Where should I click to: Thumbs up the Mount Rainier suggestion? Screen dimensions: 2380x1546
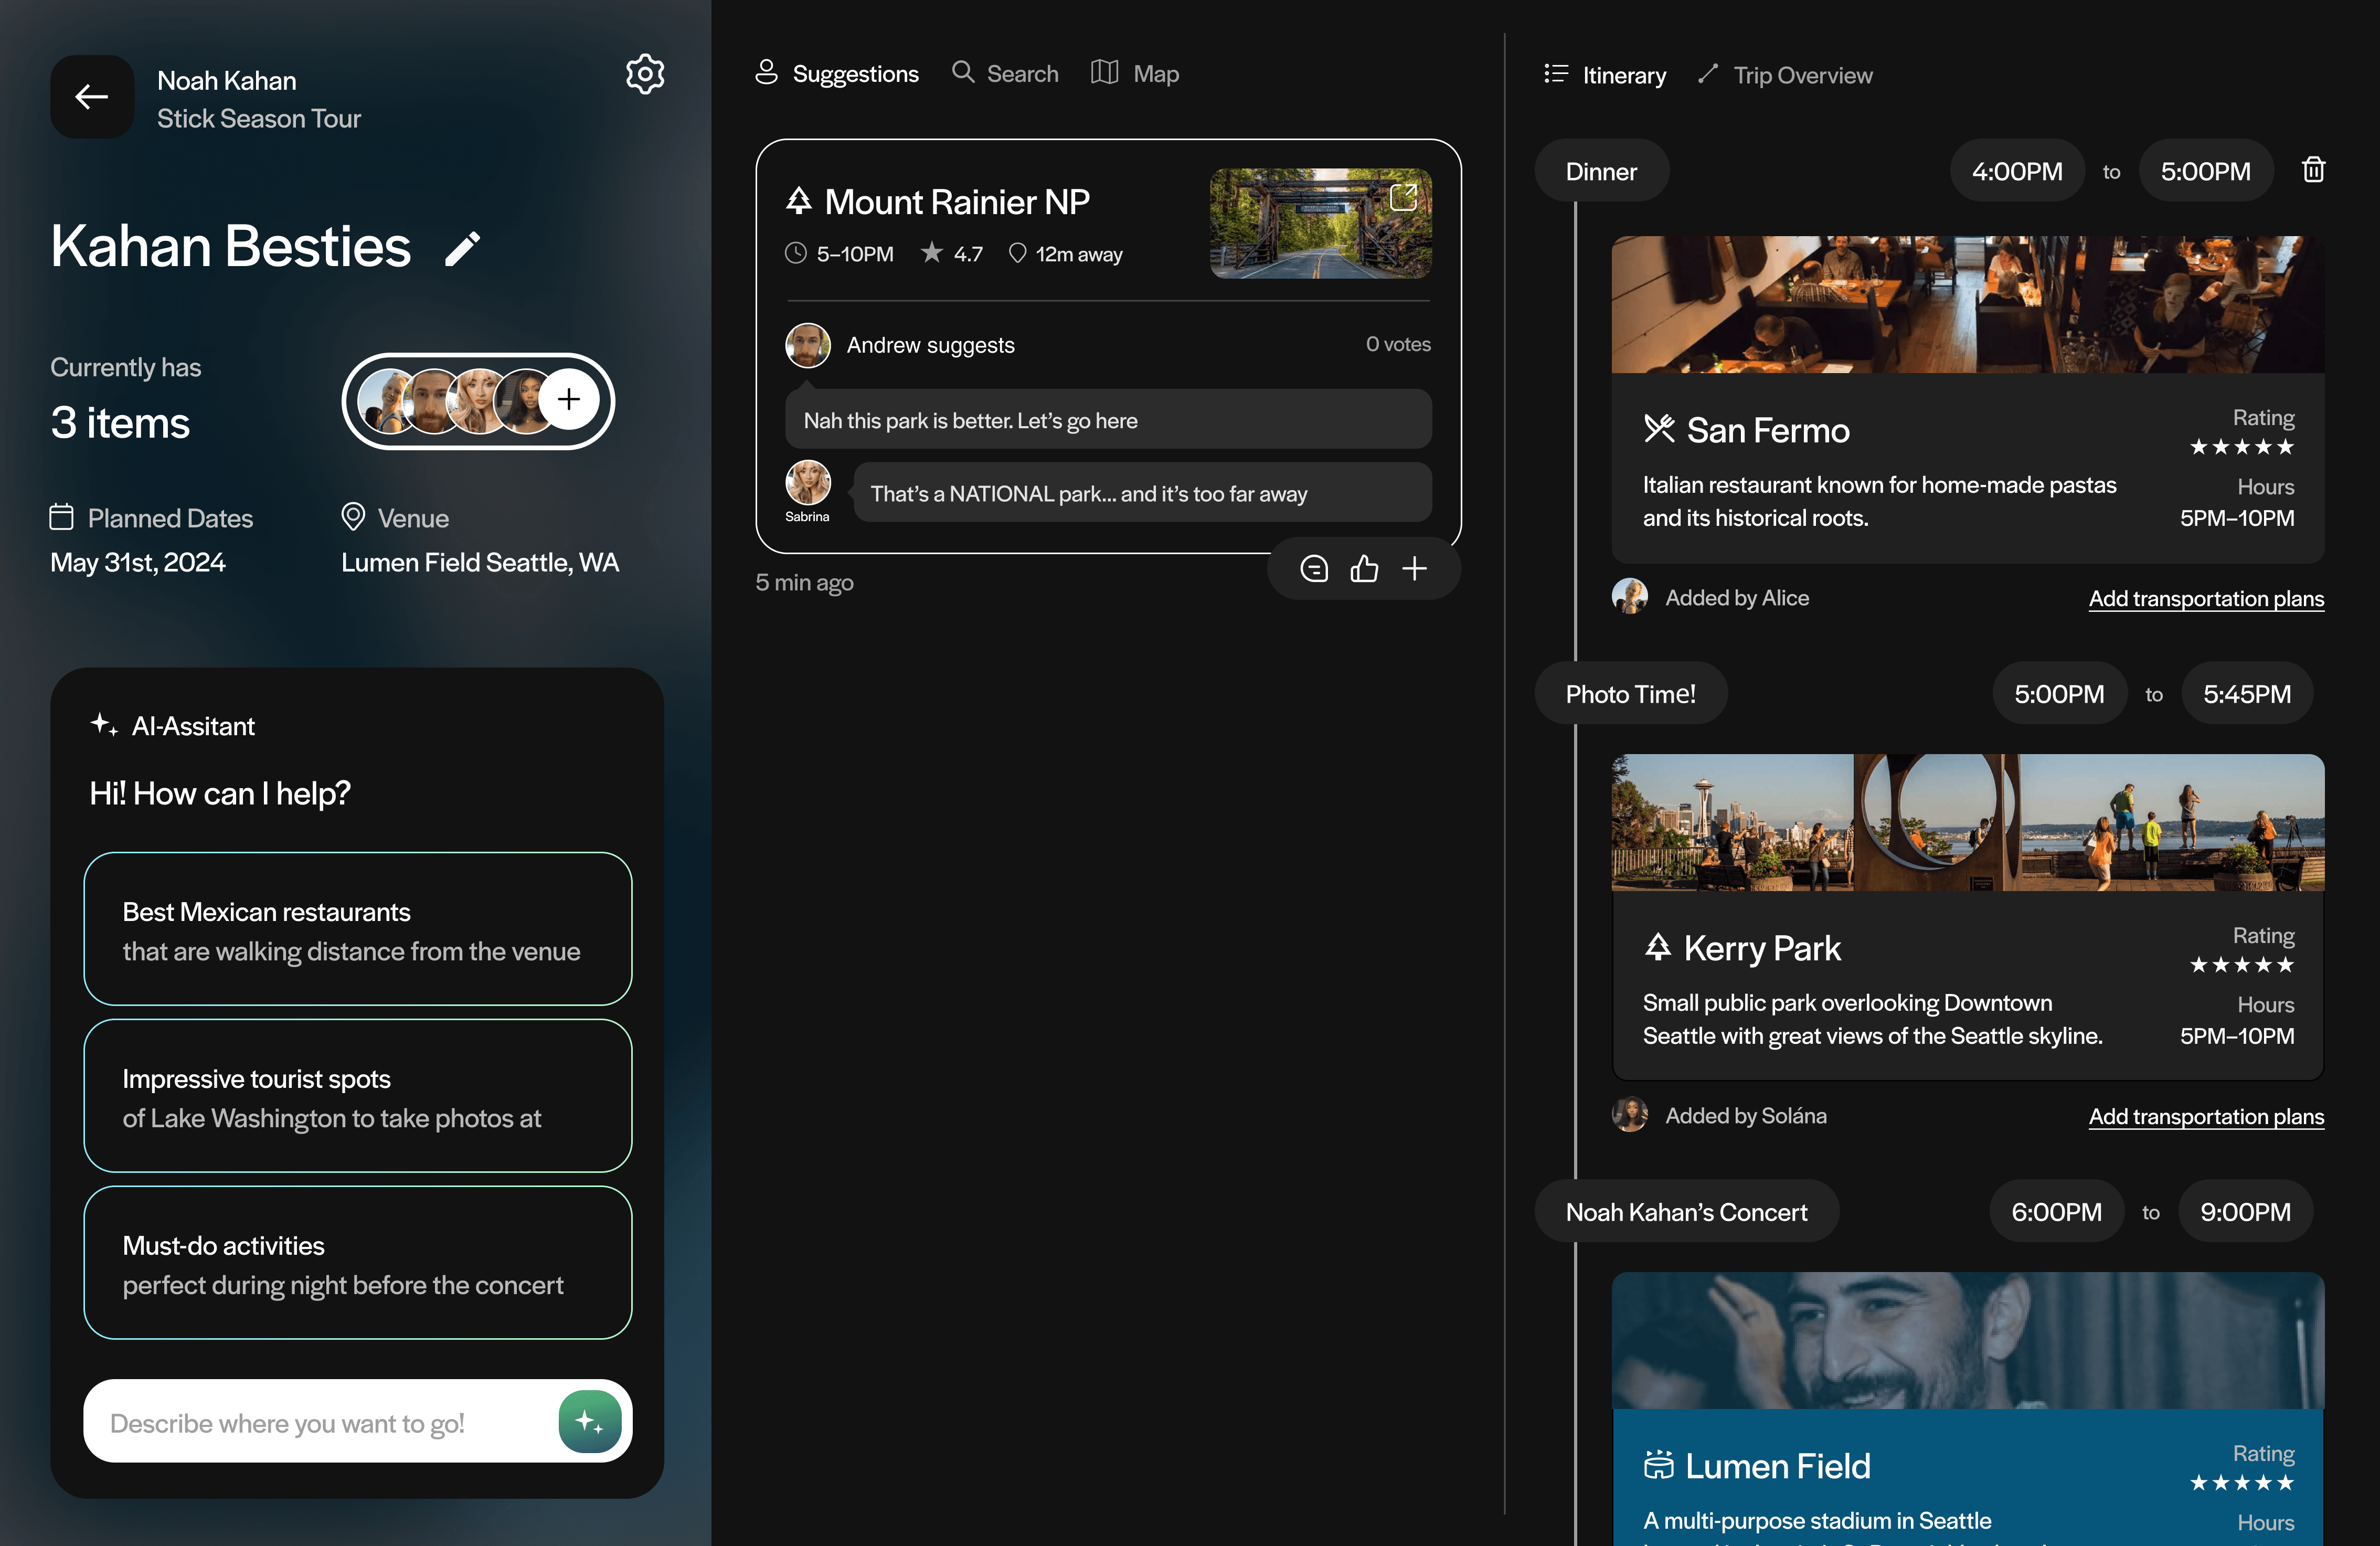(1364, 569)
